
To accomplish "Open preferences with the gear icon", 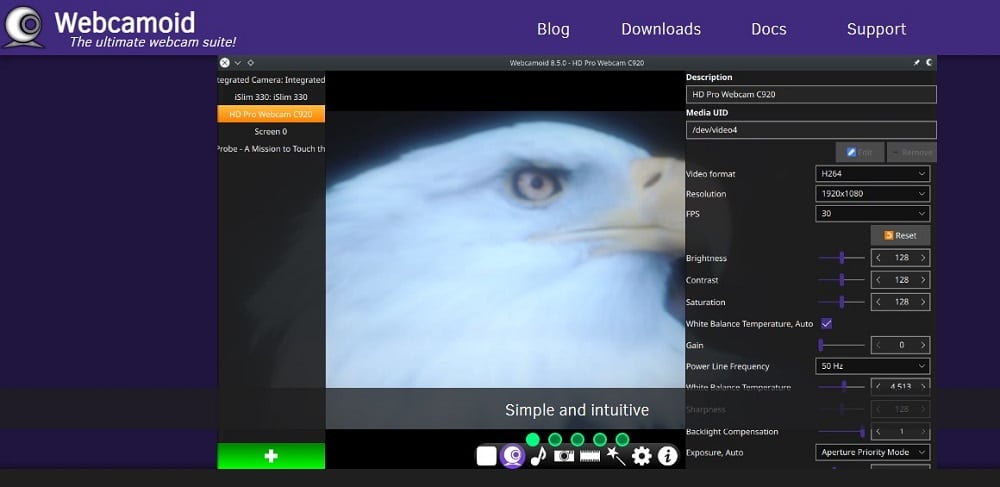I will point(641,456).
